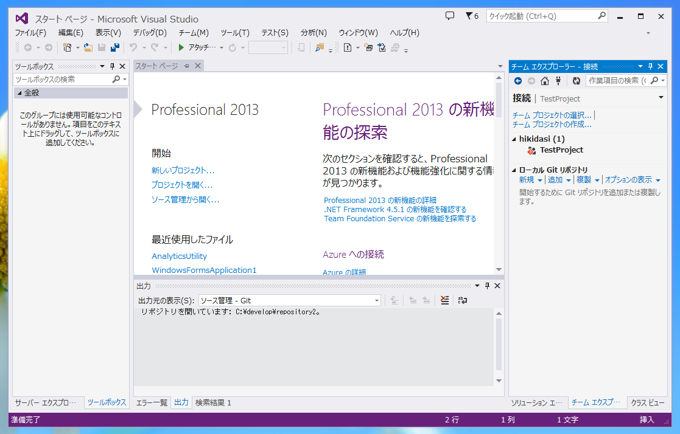The height and width of the screenshot is (434, 680).
Task: Close the Toolbox panel
Action: coord(122,66)
